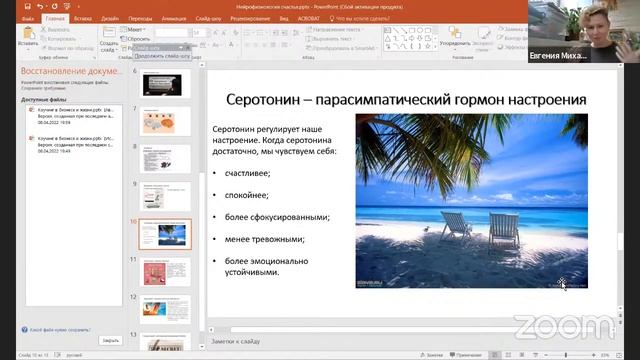
Task: Select the triangle shape in shapes gallery
Action: (x=387, y=38)
